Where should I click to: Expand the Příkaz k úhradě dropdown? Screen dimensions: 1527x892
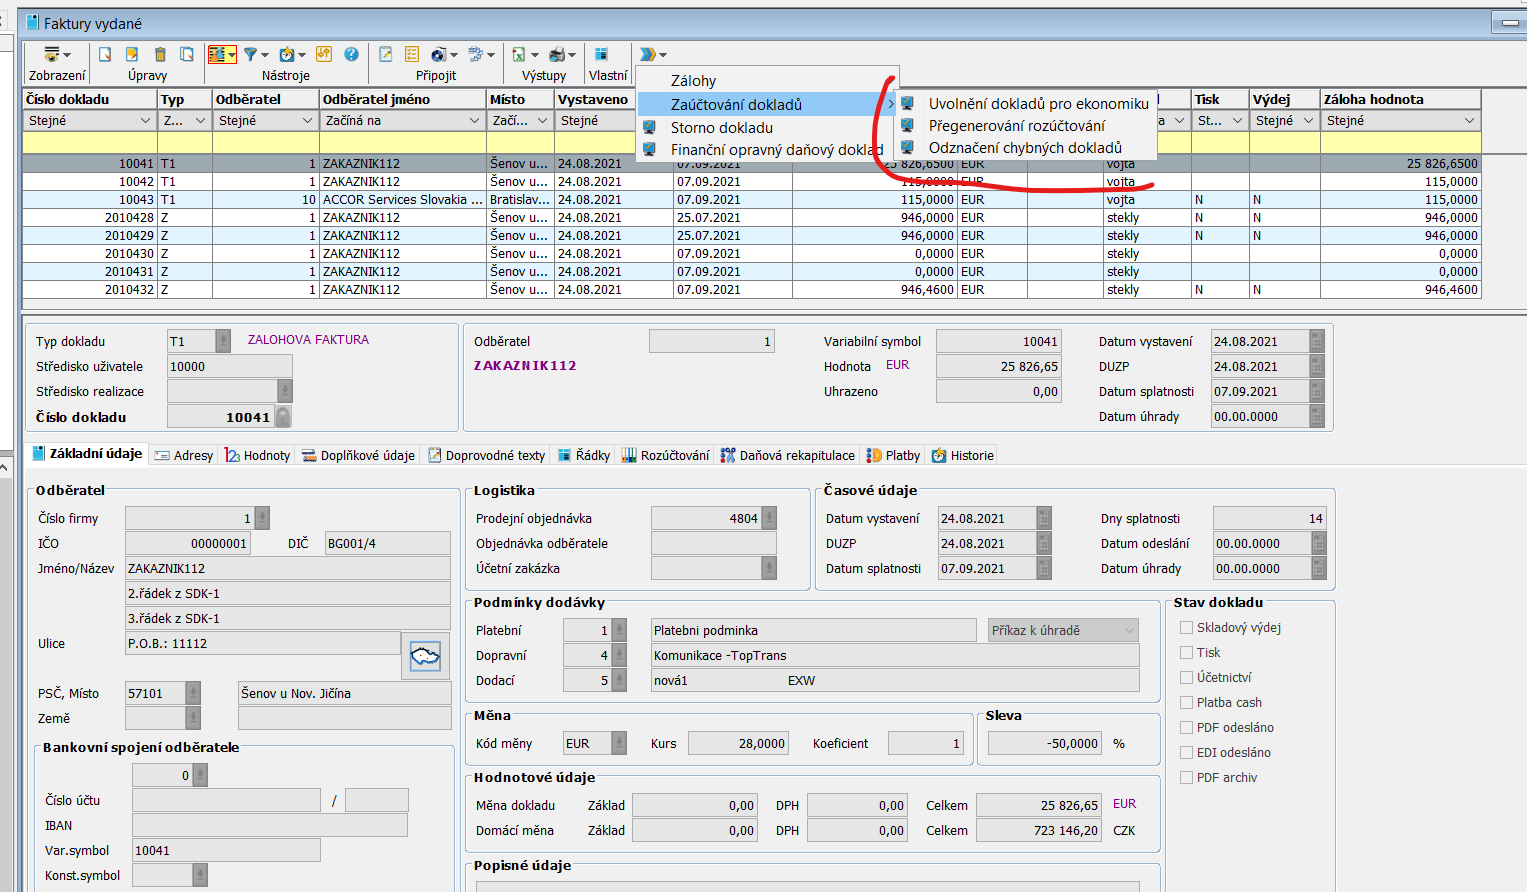point(1129,630)
